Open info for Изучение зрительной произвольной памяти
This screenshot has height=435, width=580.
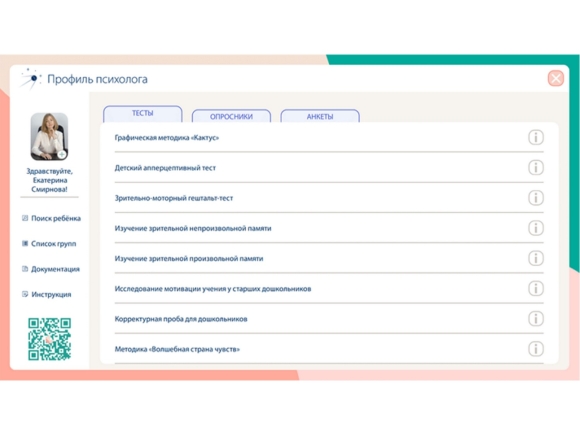(535, 258)
